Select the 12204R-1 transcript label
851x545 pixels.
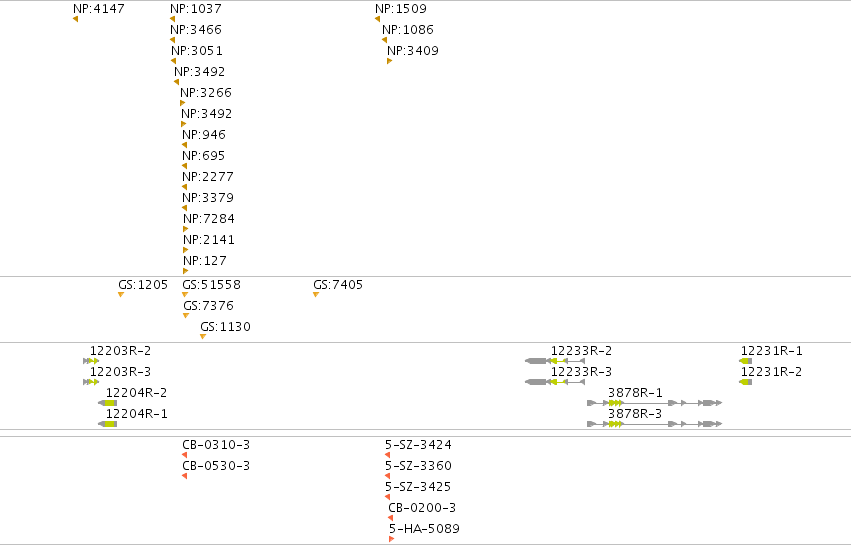pyautogui.click(x=137, y=414)
